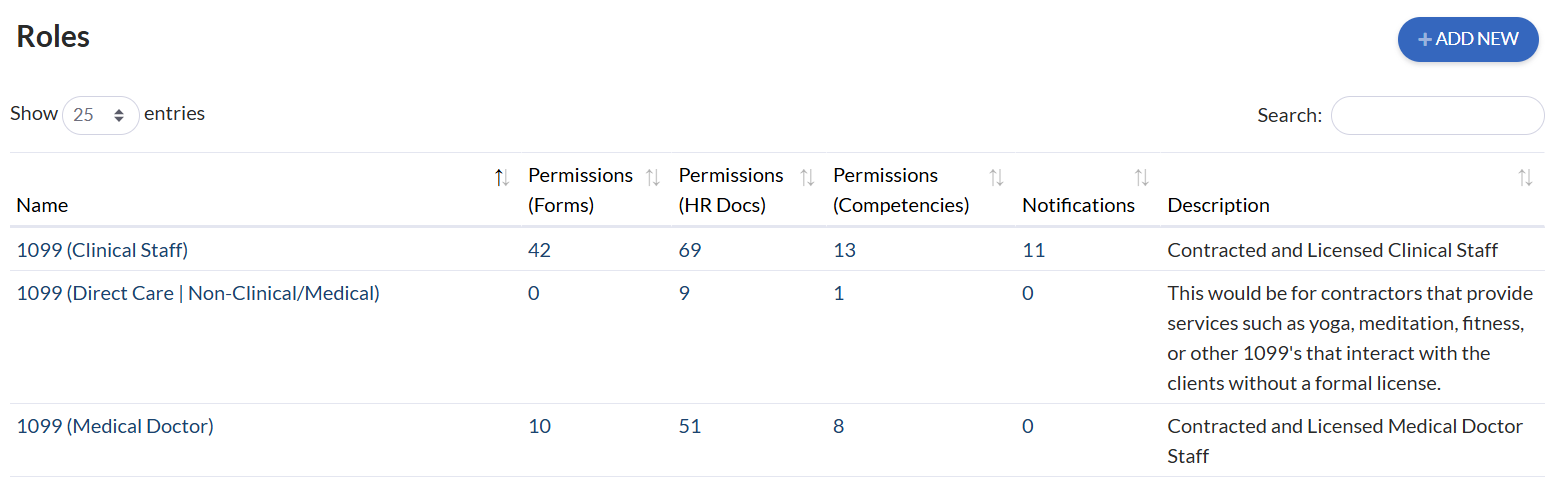Screen dimensions: 1558x485
Task: Click Competencies count 8 for Medical Doctor
Action: click(x=838, y=427)
